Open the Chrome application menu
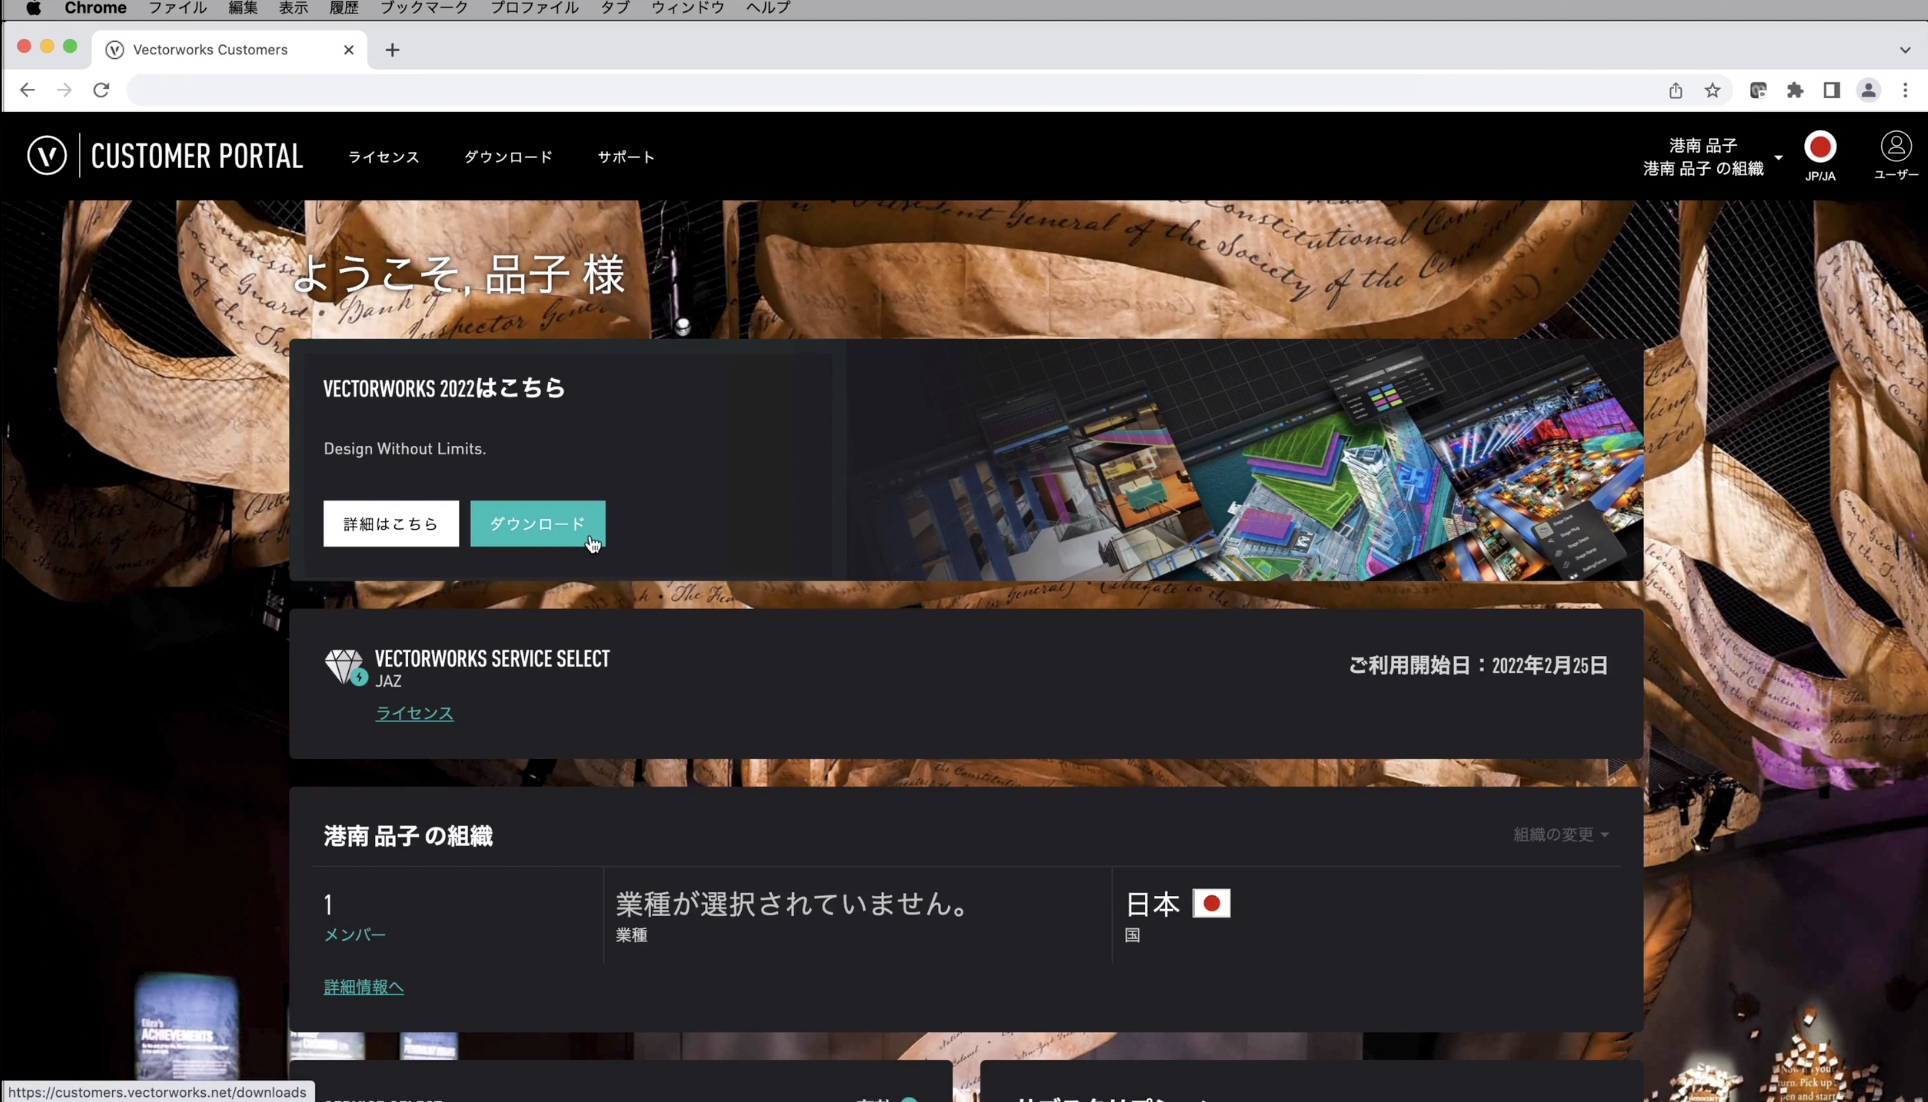The height and width of the screenshot is (1102, 1928). [95, 8]
